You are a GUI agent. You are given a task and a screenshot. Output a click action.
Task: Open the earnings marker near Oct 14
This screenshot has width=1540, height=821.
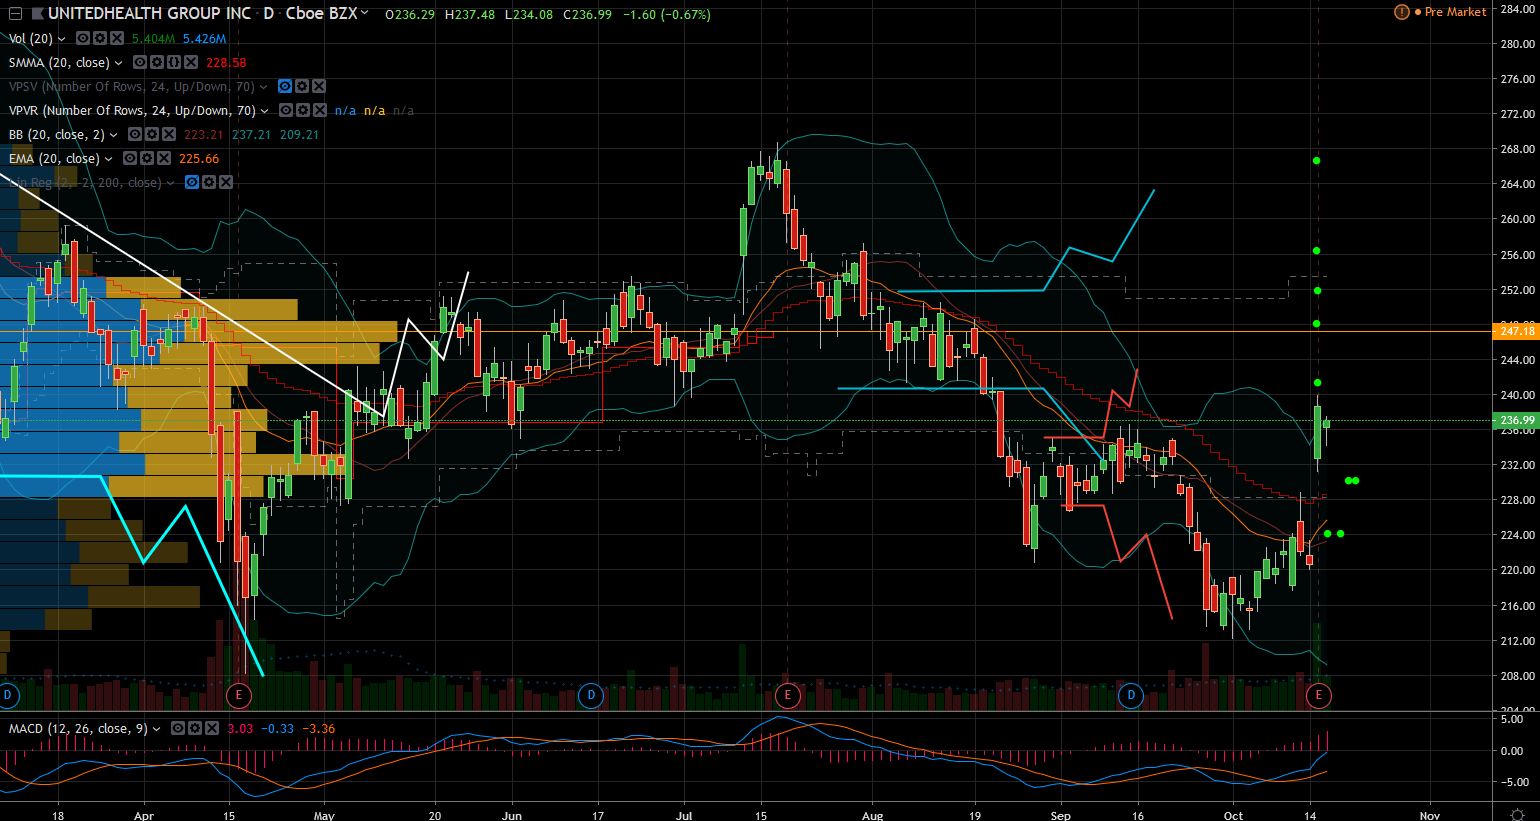pyautogui.click(x=1319, y=695)
